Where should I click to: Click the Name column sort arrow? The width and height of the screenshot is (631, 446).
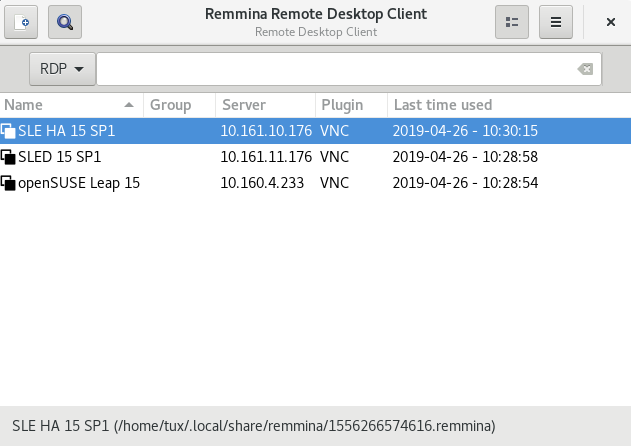tap(129, 105)
